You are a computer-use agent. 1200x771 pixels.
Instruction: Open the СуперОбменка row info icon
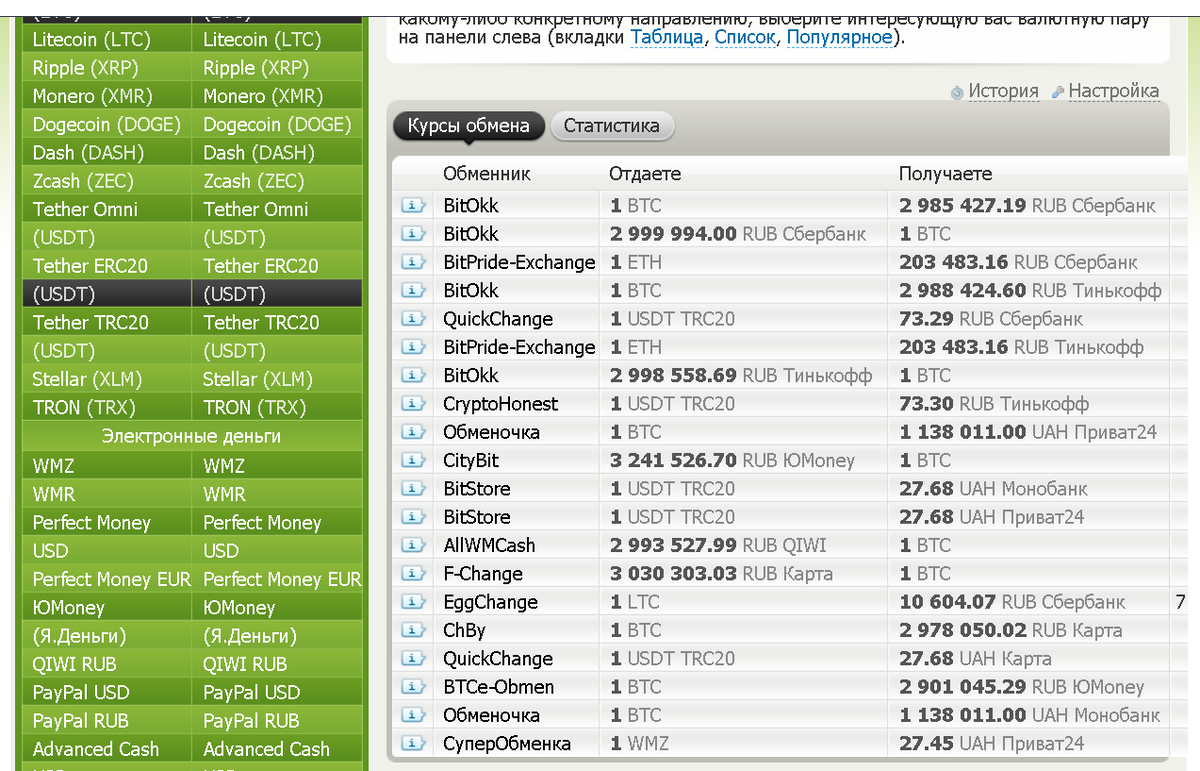click(413, 744)
